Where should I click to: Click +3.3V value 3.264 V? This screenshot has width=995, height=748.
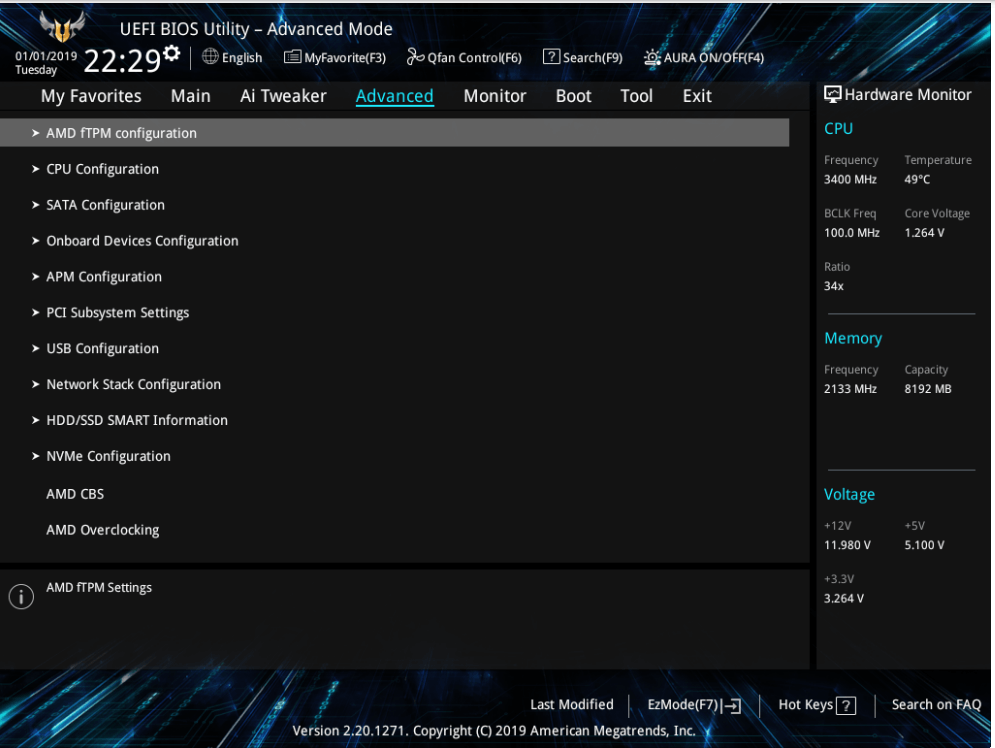(843, 598)
